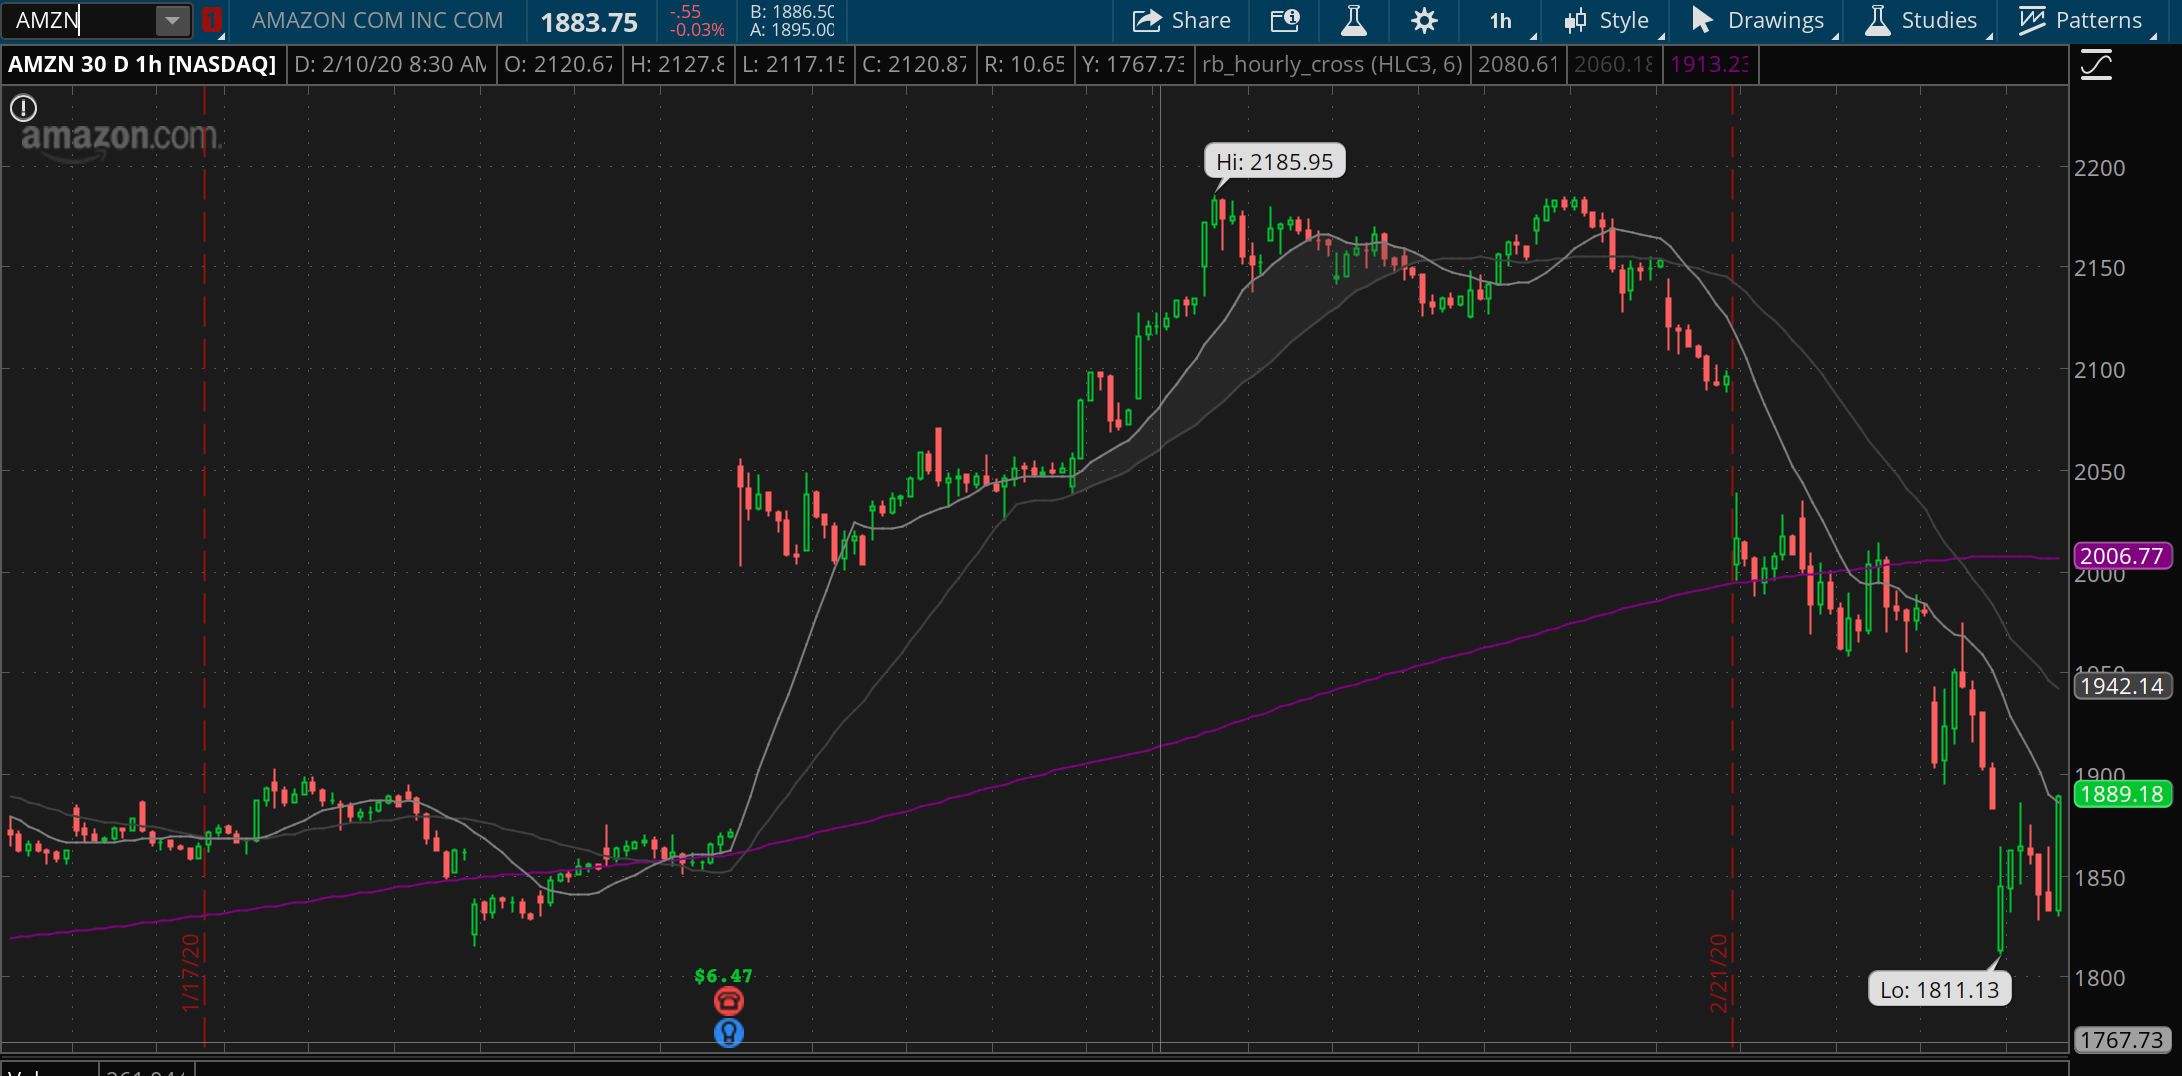Click the Y: 1767.73 readout
Image resolution: width=2182 pixels, height=1076 pixels.
pos(1133,64)
